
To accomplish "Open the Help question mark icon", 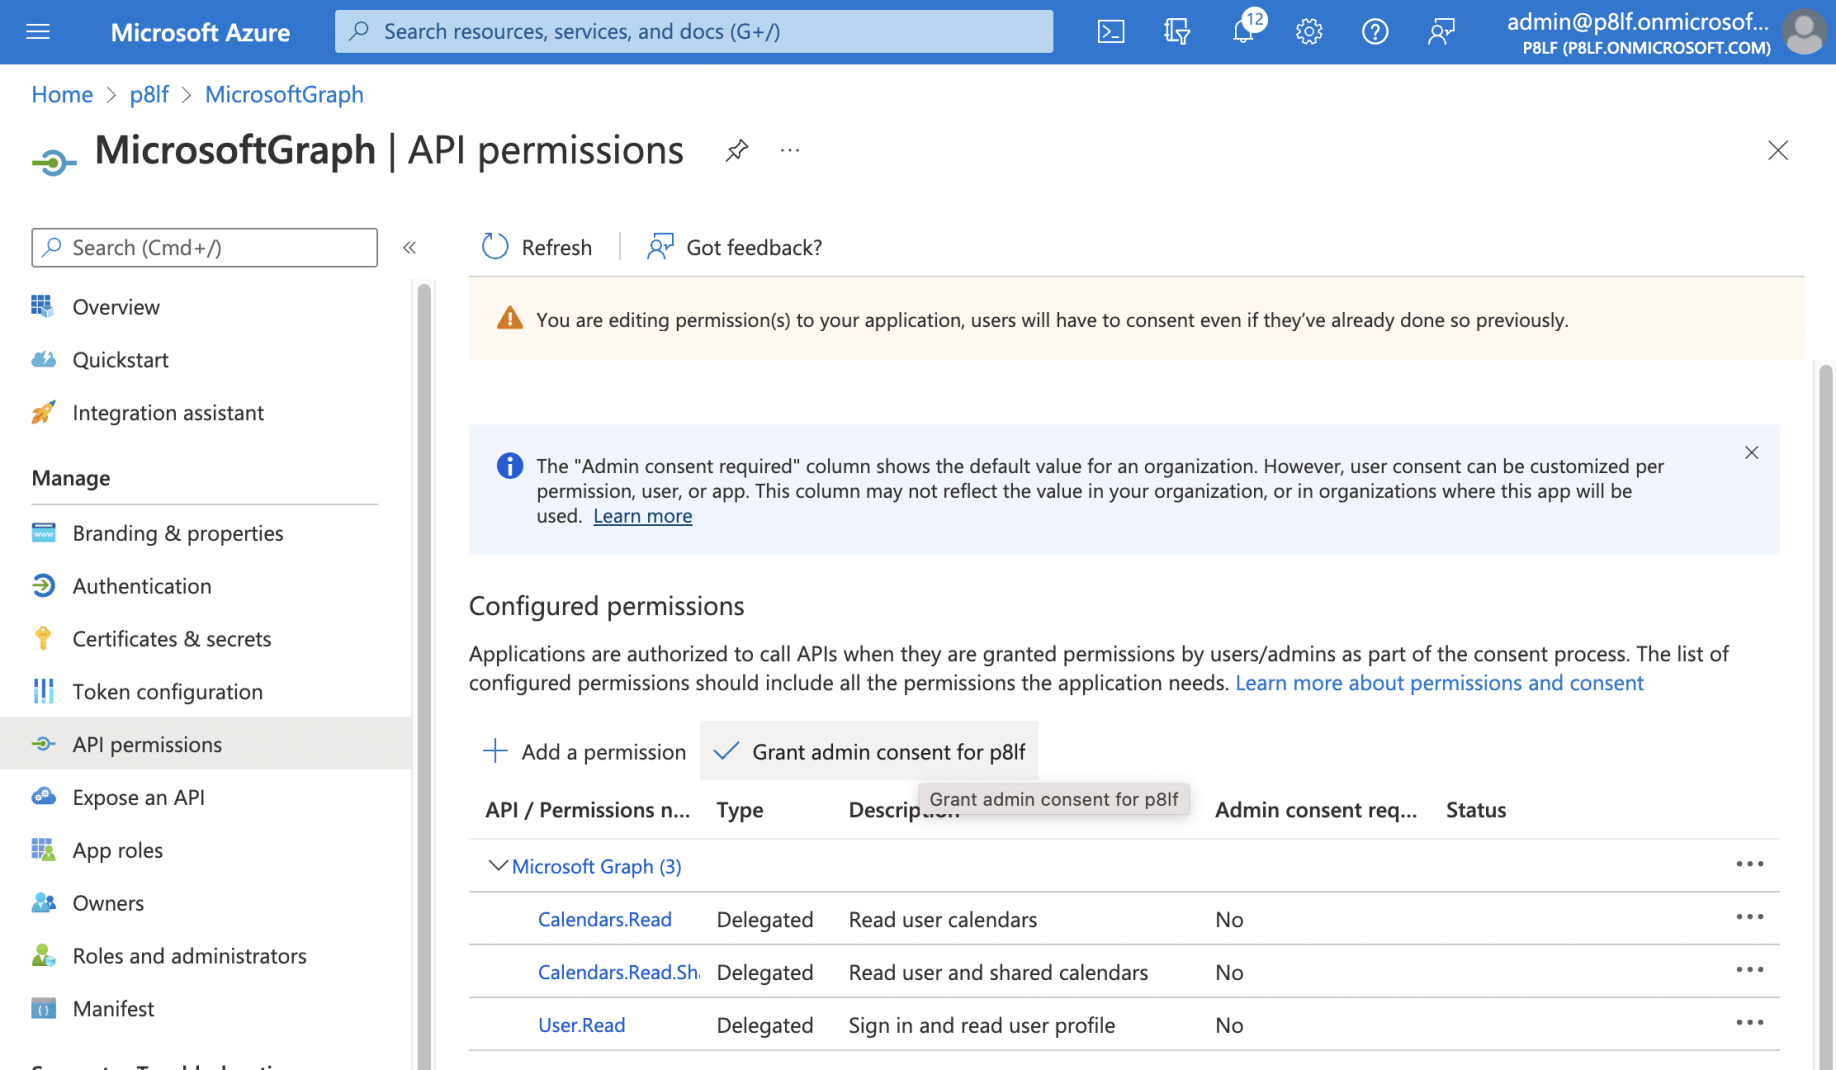I will pyautogui.click(x=1375, y=32).
